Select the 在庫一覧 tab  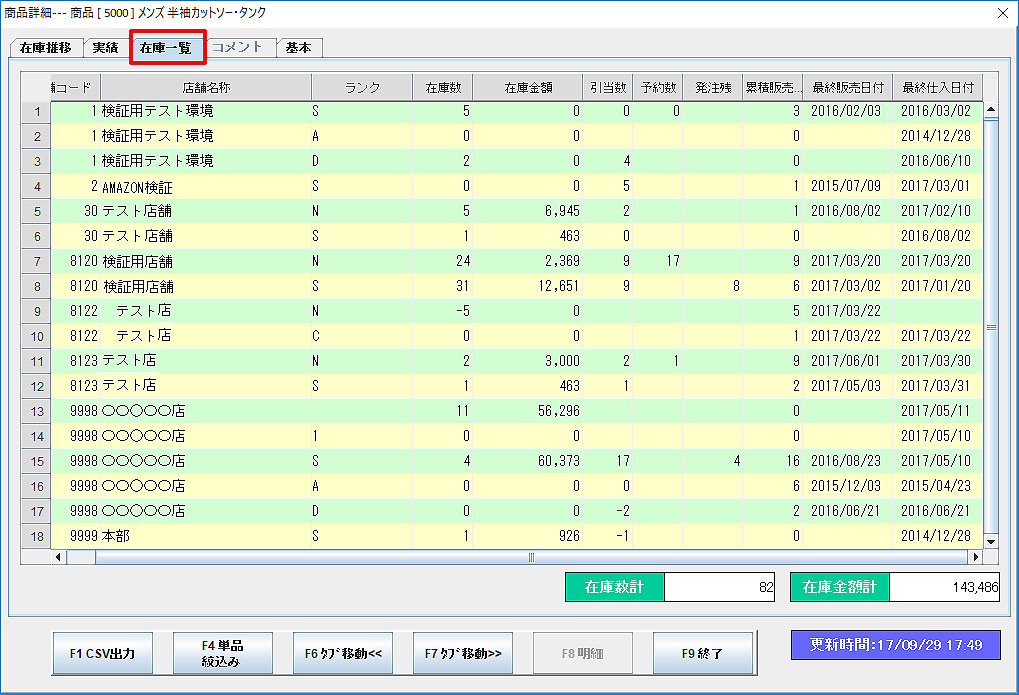tap(167, 48)
